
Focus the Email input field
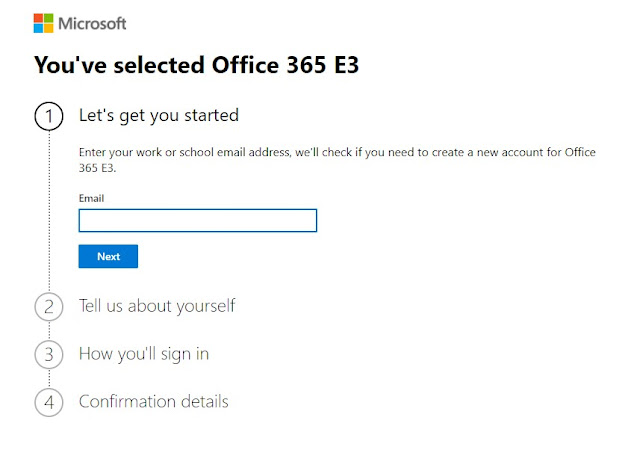point(197,220)
